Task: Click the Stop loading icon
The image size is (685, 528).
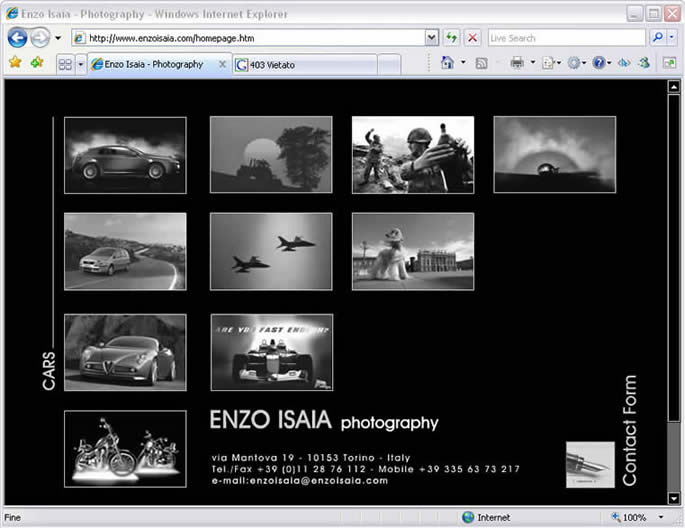Action: coord(472,38)
